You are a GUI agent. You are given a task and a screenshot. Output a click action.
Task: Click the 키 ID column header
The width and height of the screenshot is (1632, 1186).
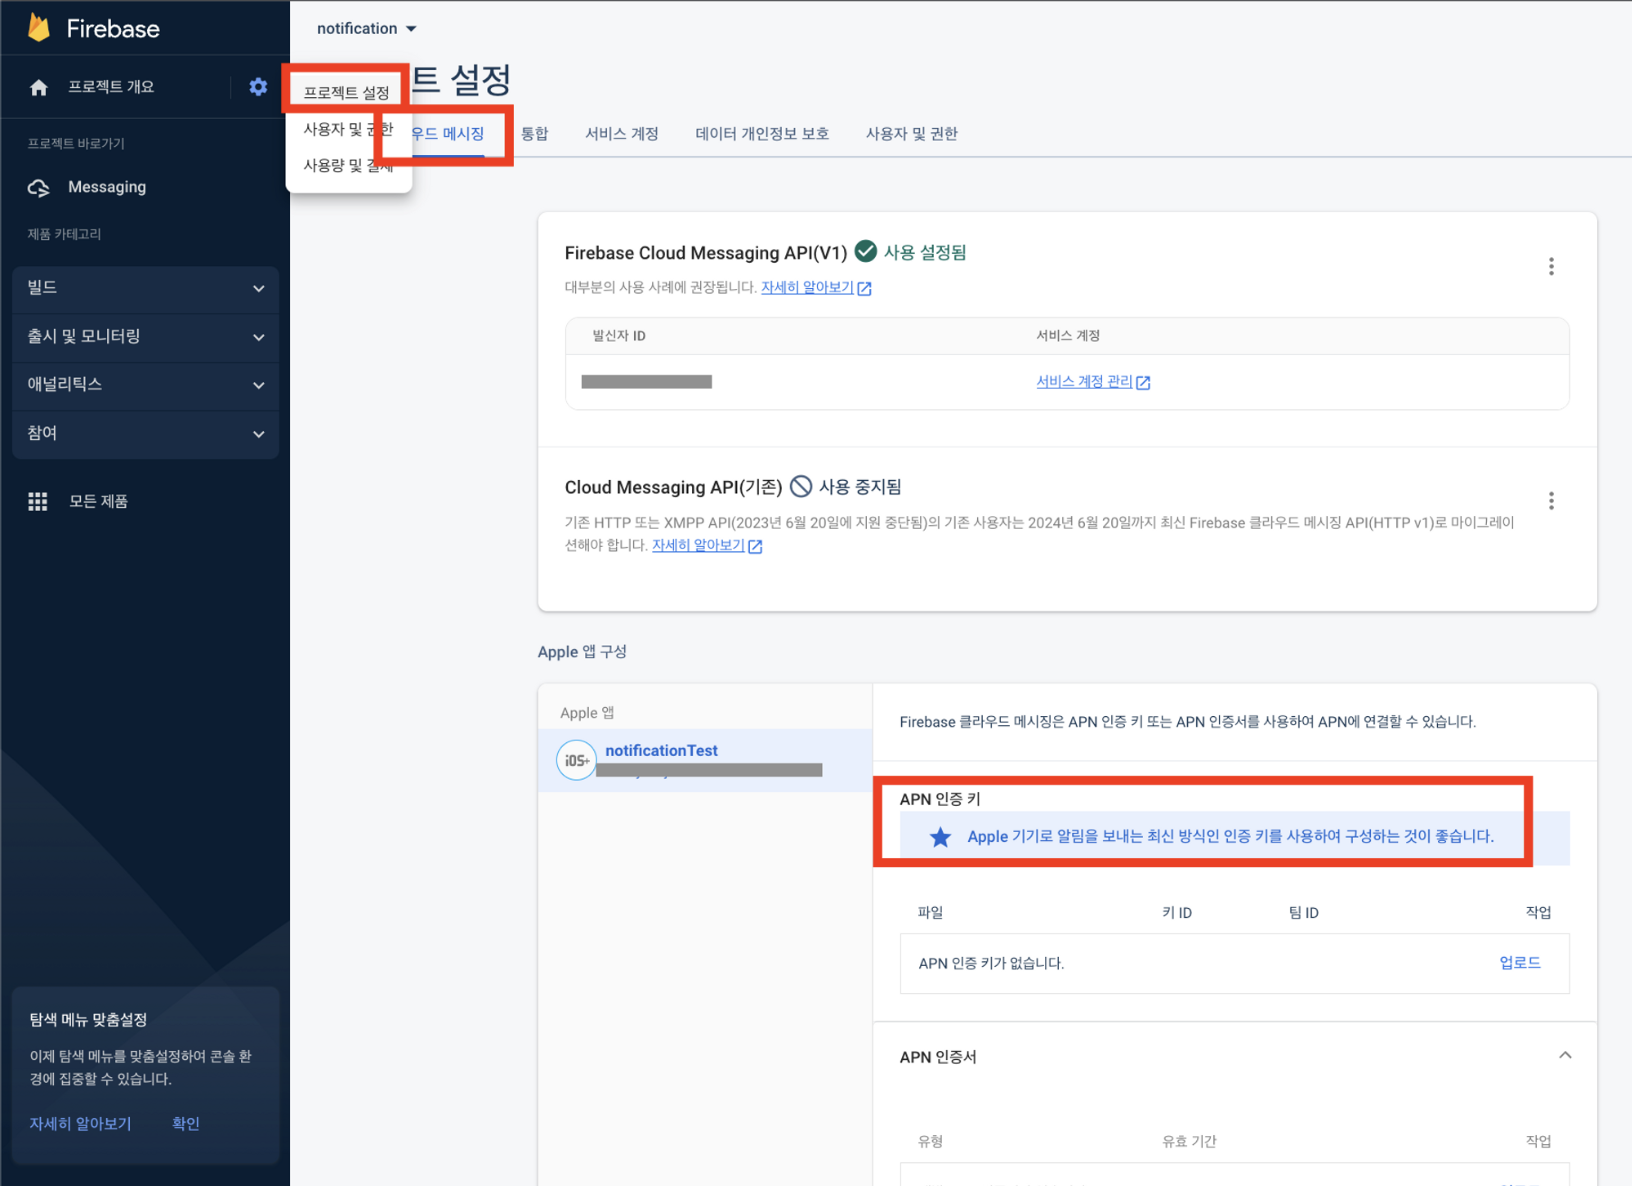click(1177, 913)
